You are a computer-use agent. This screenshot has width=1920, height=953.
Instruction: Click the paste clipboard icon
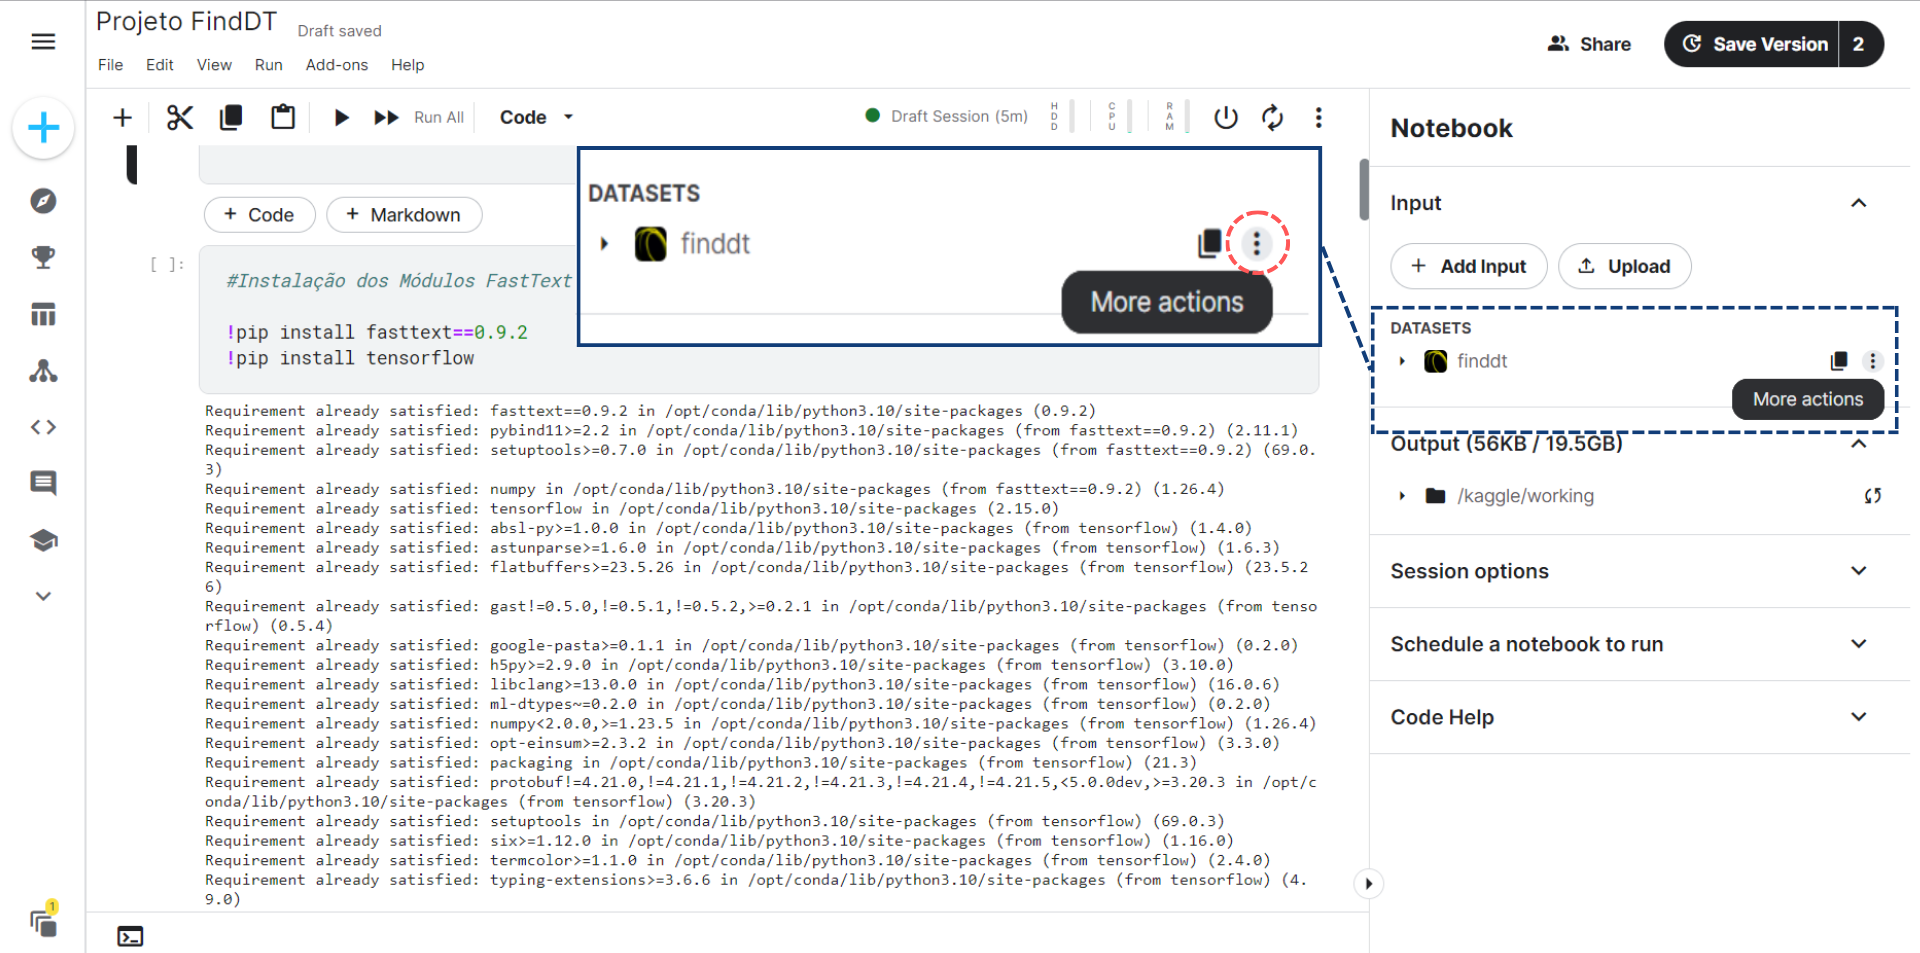coord(283,118)
